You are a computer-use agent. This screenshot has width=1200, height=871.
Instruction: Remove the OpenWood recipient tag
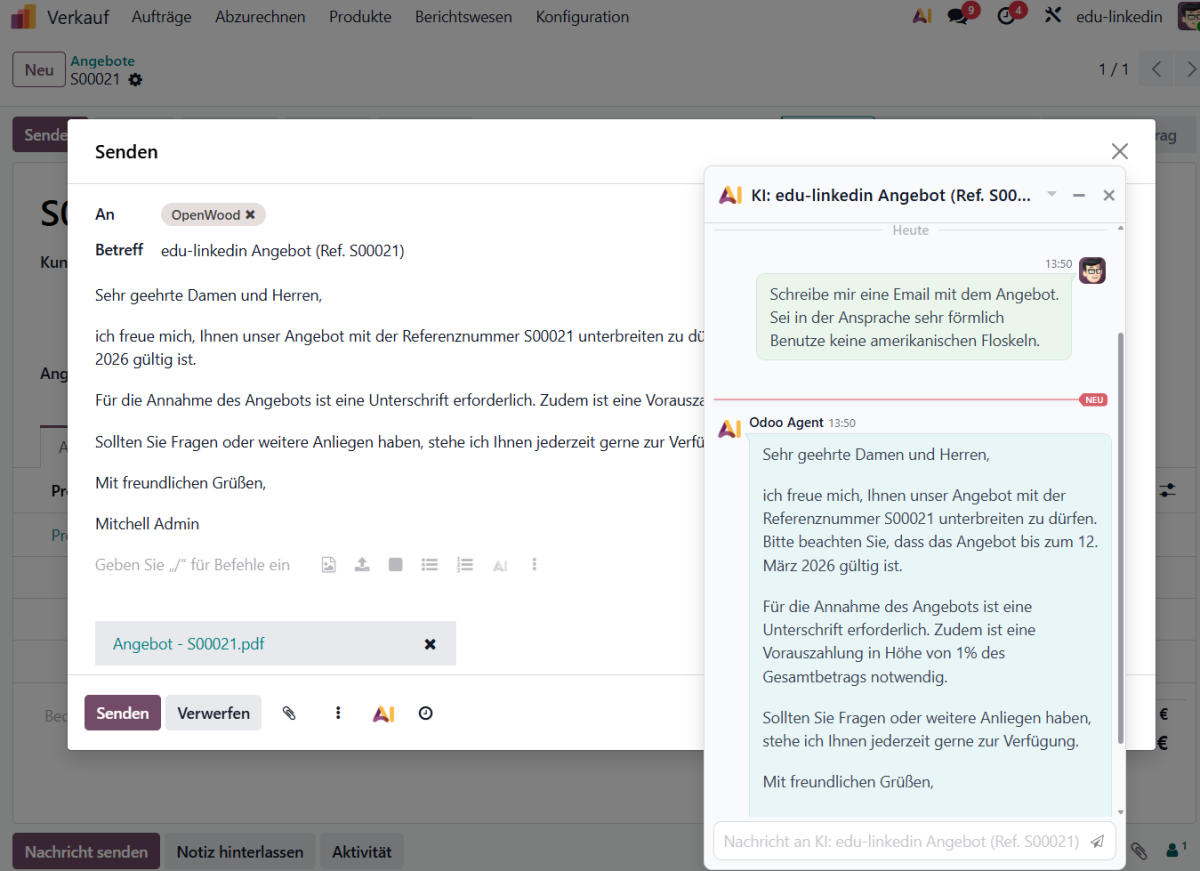[250, 215]
